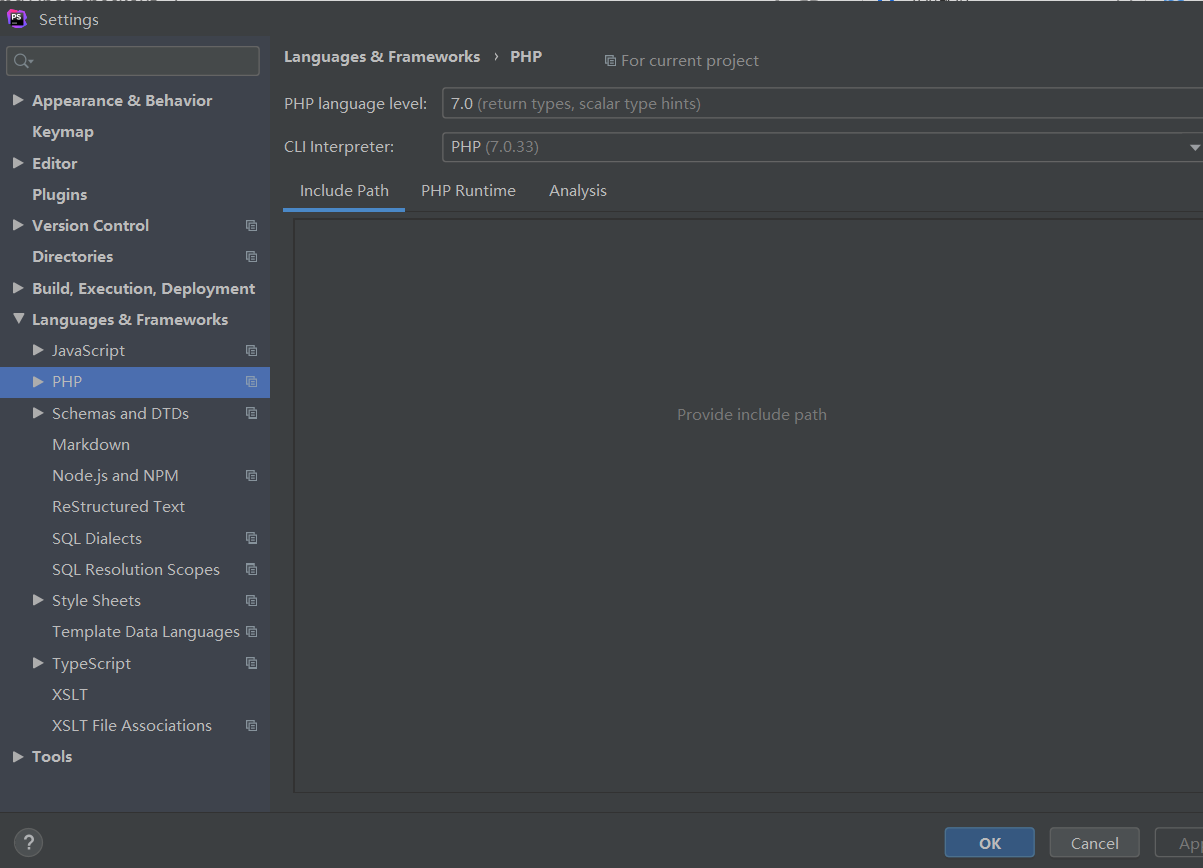Expand the Tools settings node
Image resolution: width=1203 pixels, height=868 pixels.
point(18,756)
